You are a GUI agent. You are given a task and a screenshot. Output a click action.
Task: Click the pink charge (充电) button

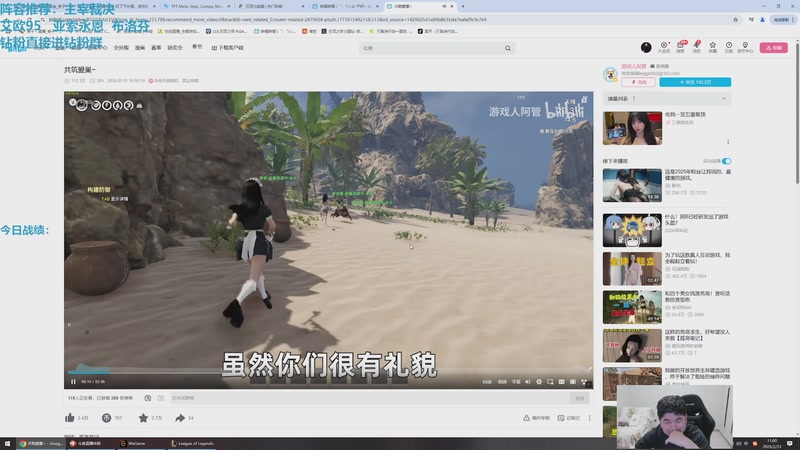pos(639,82)
